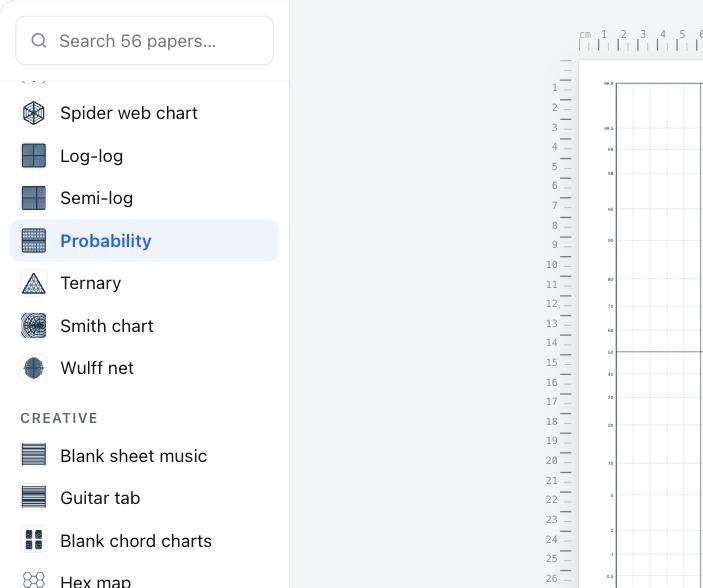This screenshot has height=588, width=703.
Task: Open the Smith chart entry
Action: 144,326
